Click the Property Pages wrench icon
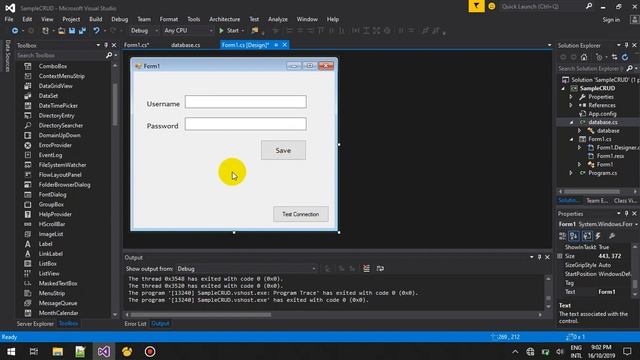This screenshot has height=360, width=640. point(612,236)
